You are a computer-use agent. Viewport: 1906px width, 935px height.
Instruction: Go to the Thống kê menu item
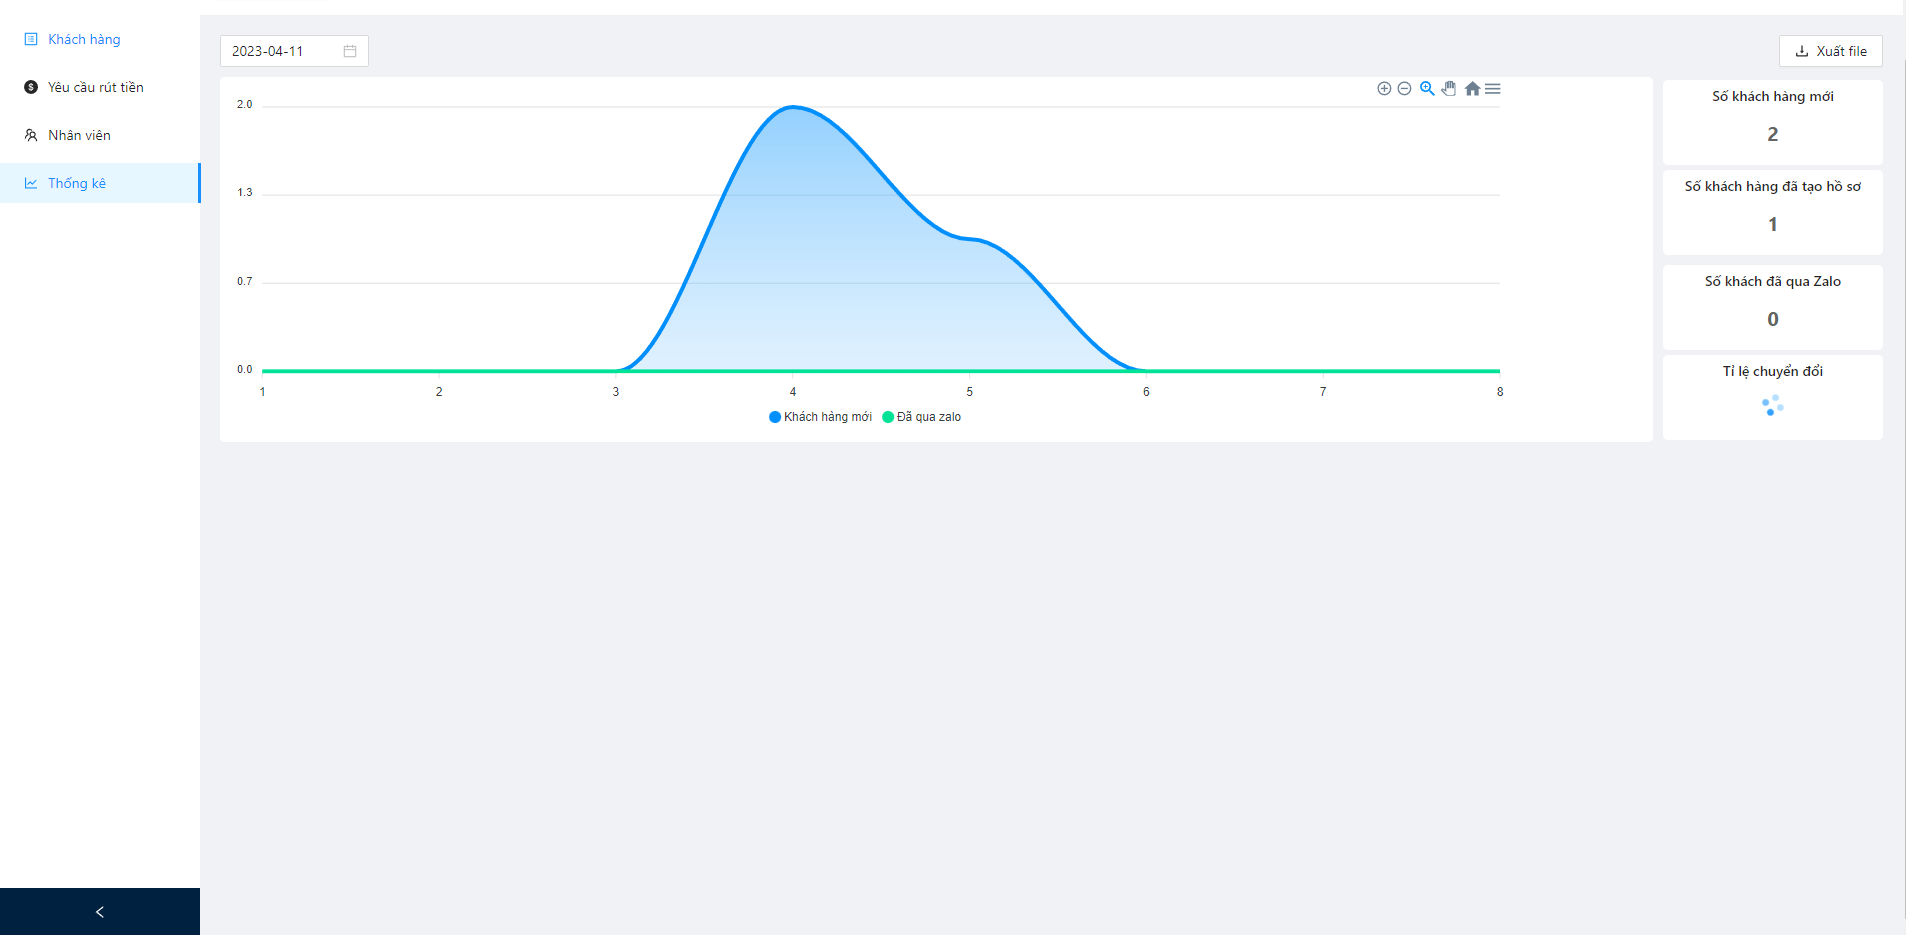click(x=77, y=183)
